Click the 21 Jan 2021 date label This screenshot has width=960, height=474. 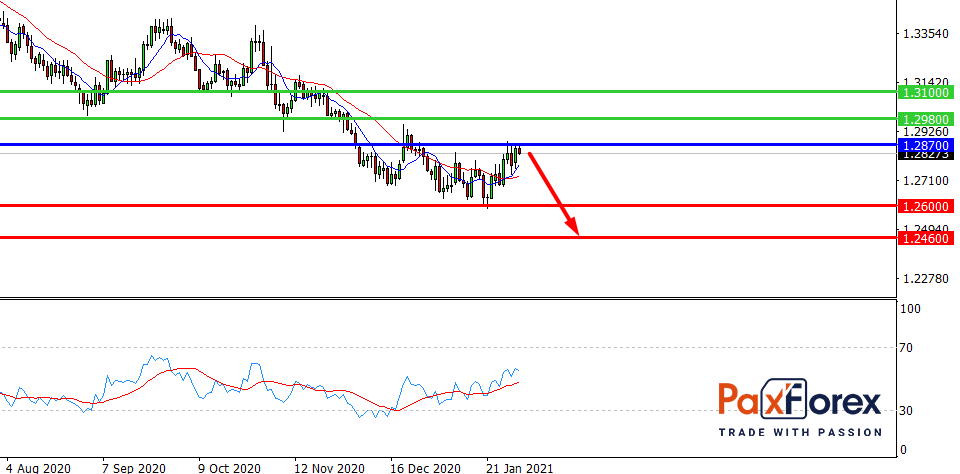pyautogui.click(x=520, y=468)
